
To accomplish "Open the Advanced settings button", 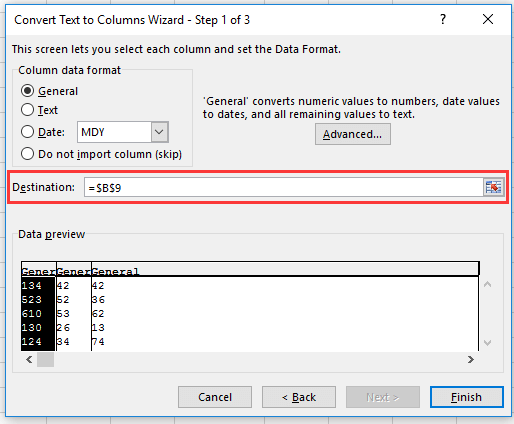I will click(x=353, y=134).
